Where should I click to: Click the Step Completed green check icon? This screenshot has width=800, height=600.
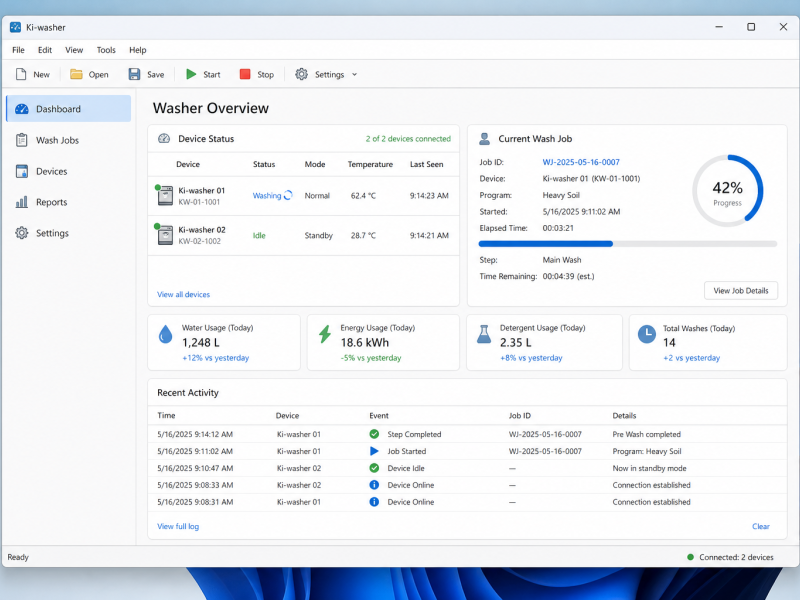point(374,434)
